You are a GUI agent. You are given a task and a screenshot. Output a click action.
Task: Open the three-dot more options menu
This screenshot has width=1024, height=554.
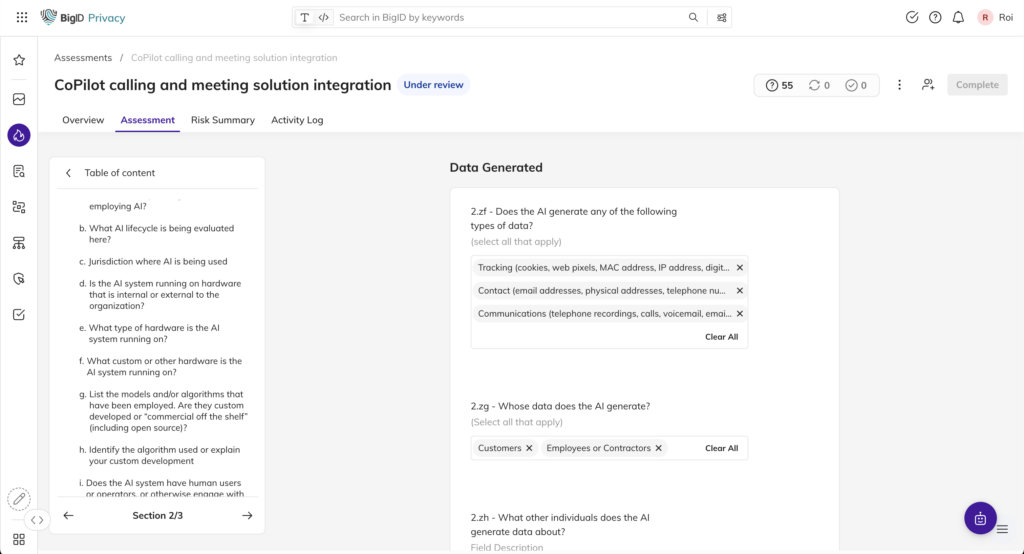pos(899,85)
